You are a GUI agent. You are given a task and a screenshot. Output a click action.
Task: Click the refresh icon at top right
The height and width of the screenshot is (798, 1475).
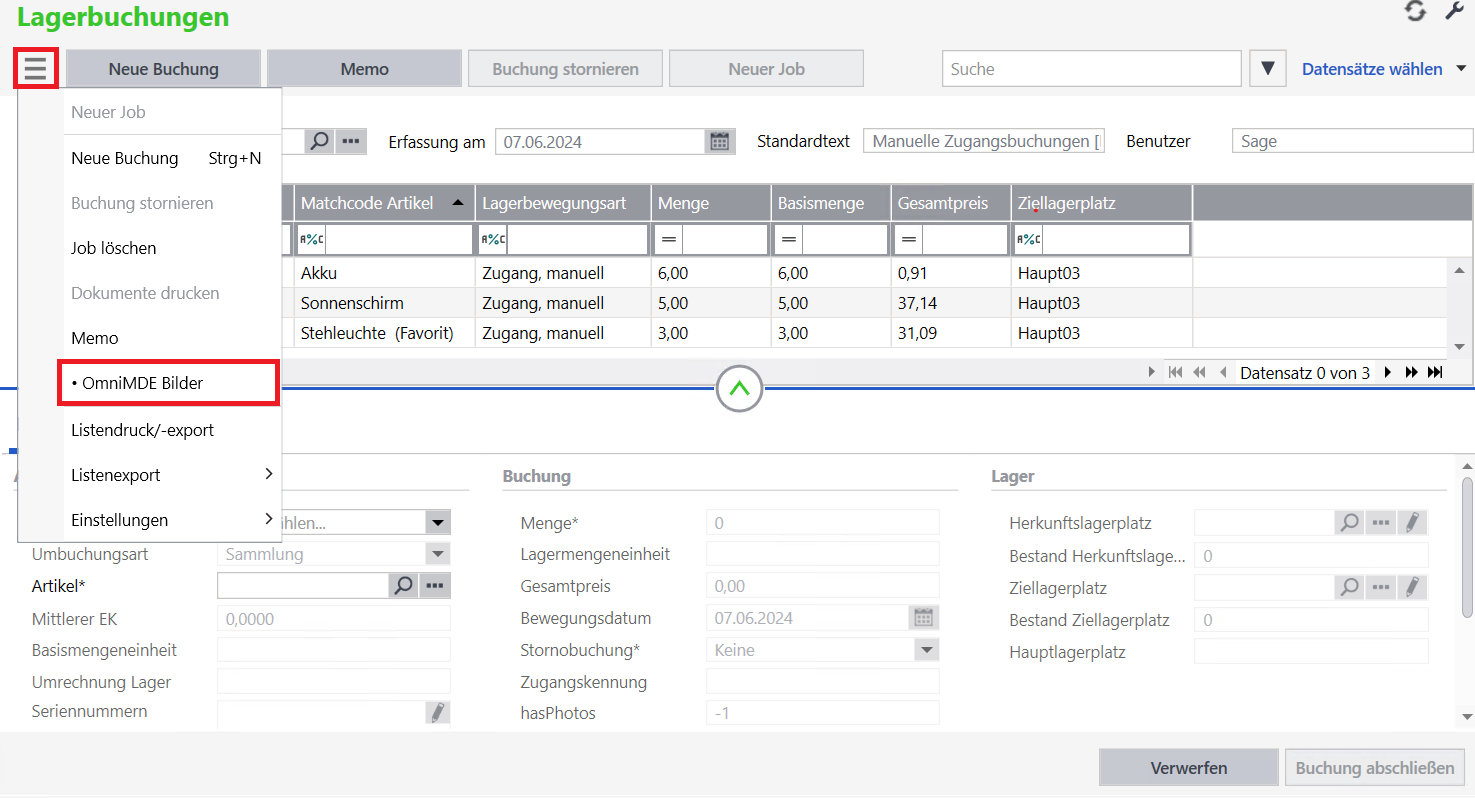(x=1414, y=11)
